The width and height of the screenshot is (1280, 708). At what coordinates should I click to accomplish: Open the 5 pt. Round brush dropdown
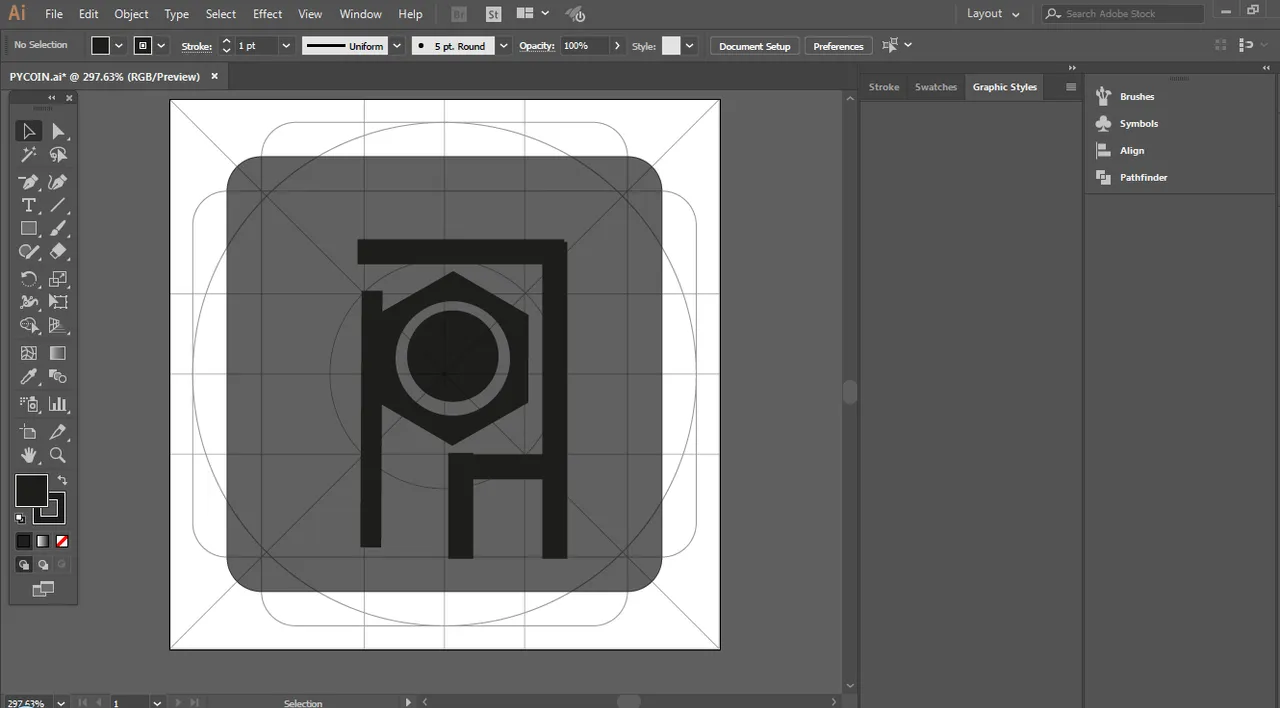[x=503, y=46]
